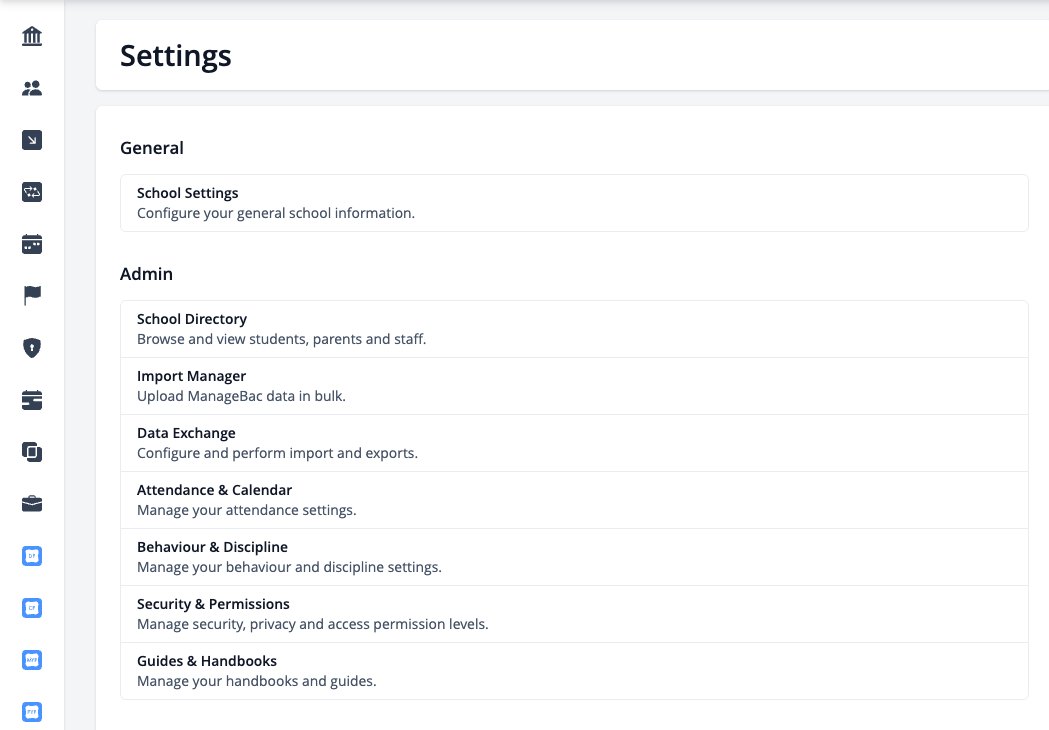Click the card/payment icon in sidebar
This screenshot has width=1049, height=730.
coord(31,400)
